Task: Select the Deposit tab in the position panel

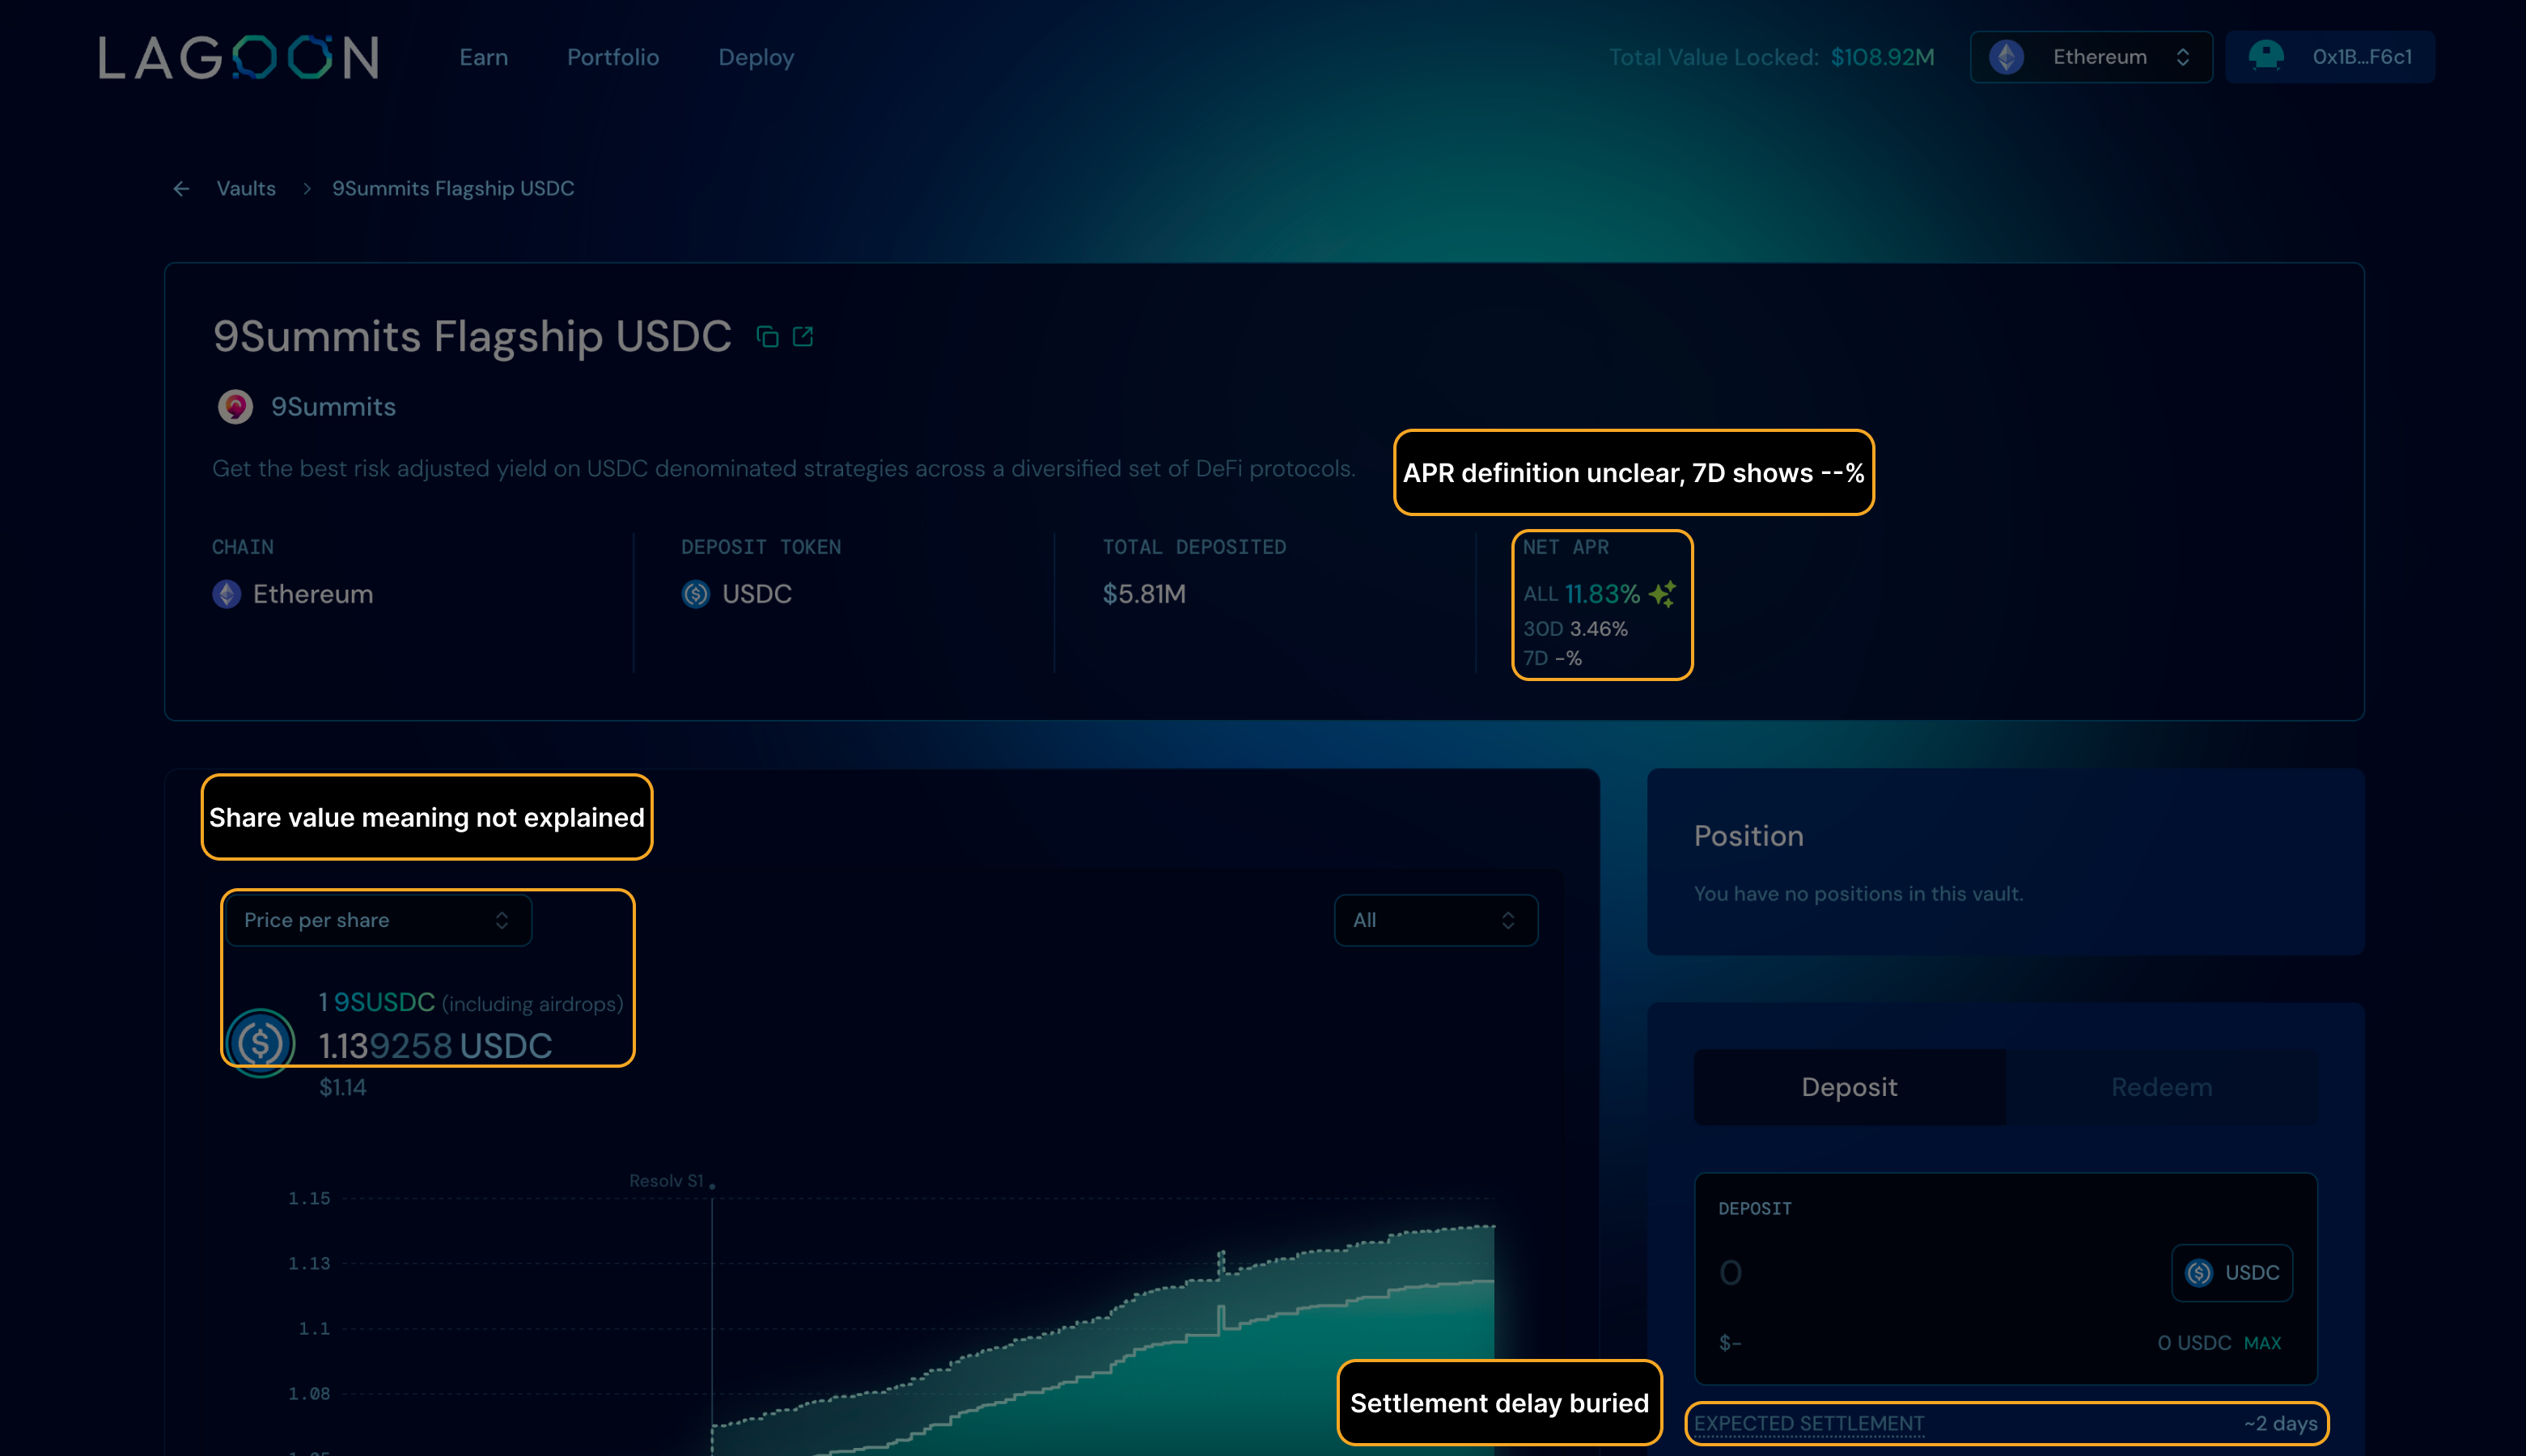Action: coord(1848,1087)
